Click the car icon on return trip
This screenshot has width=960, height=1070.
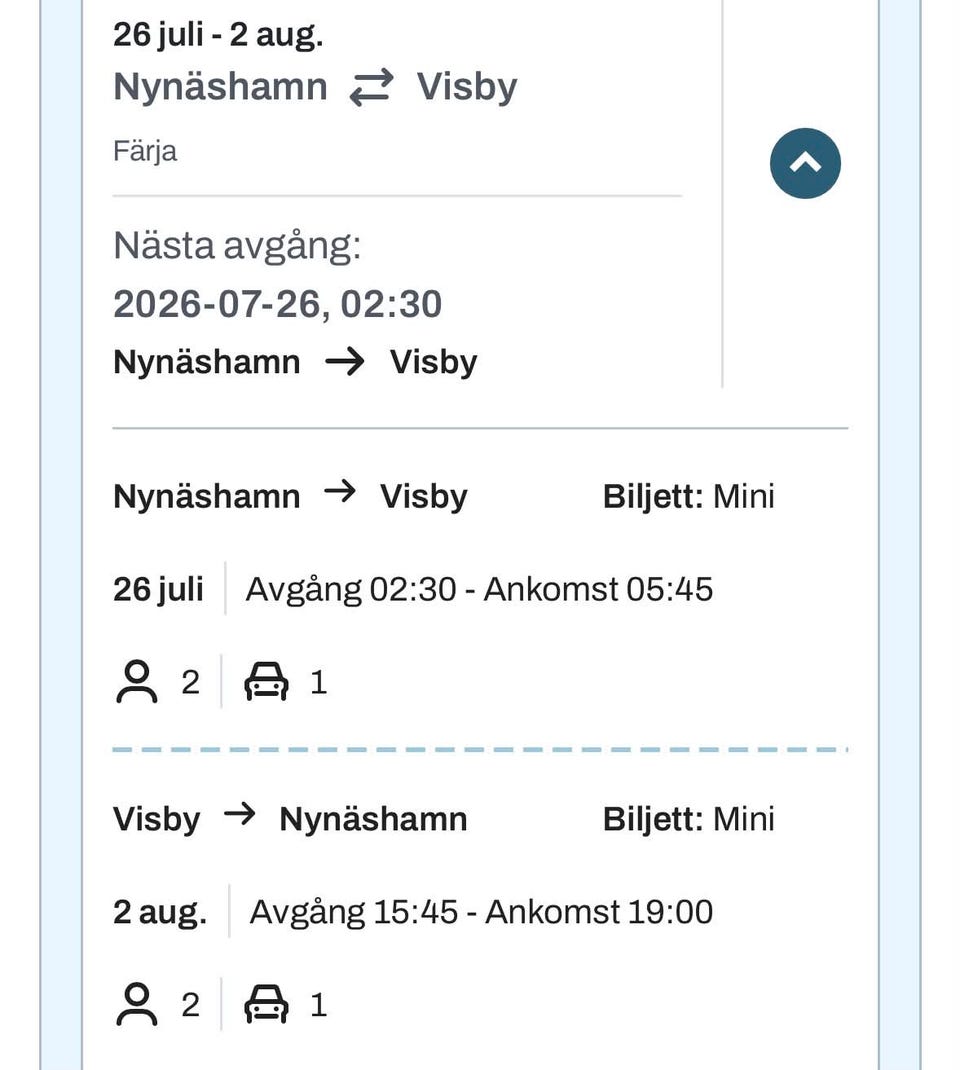pyautogui.click(x=266, y=1004)
